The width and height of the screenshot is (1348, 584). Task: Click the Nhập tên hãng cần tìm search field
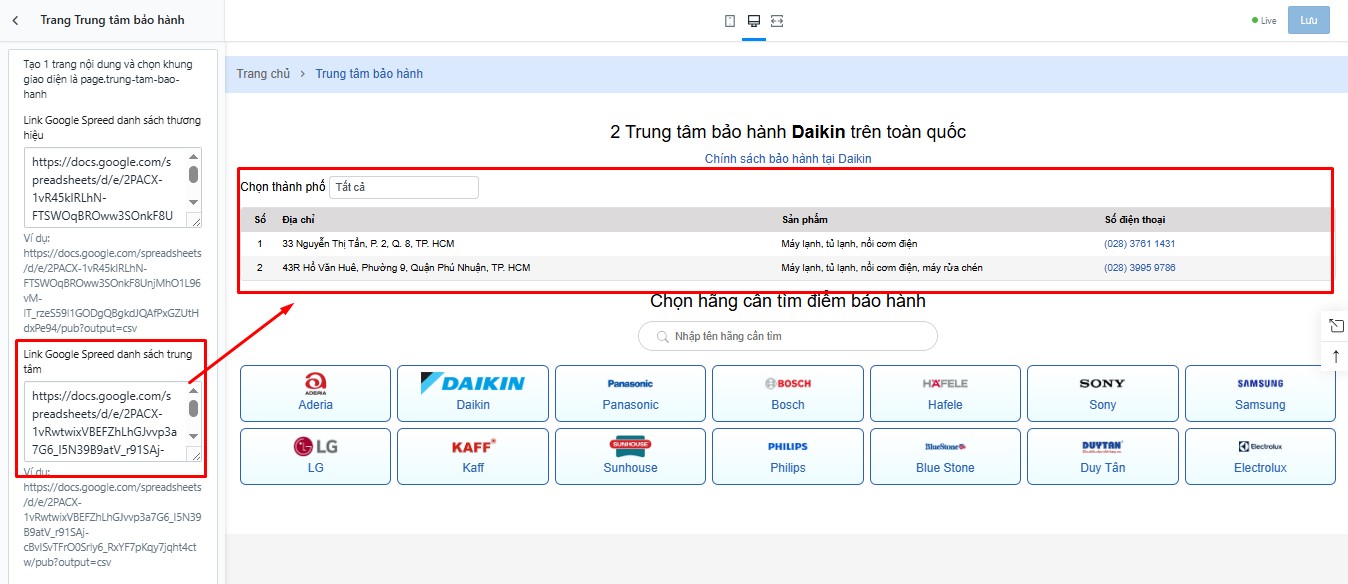click(788, 336)
